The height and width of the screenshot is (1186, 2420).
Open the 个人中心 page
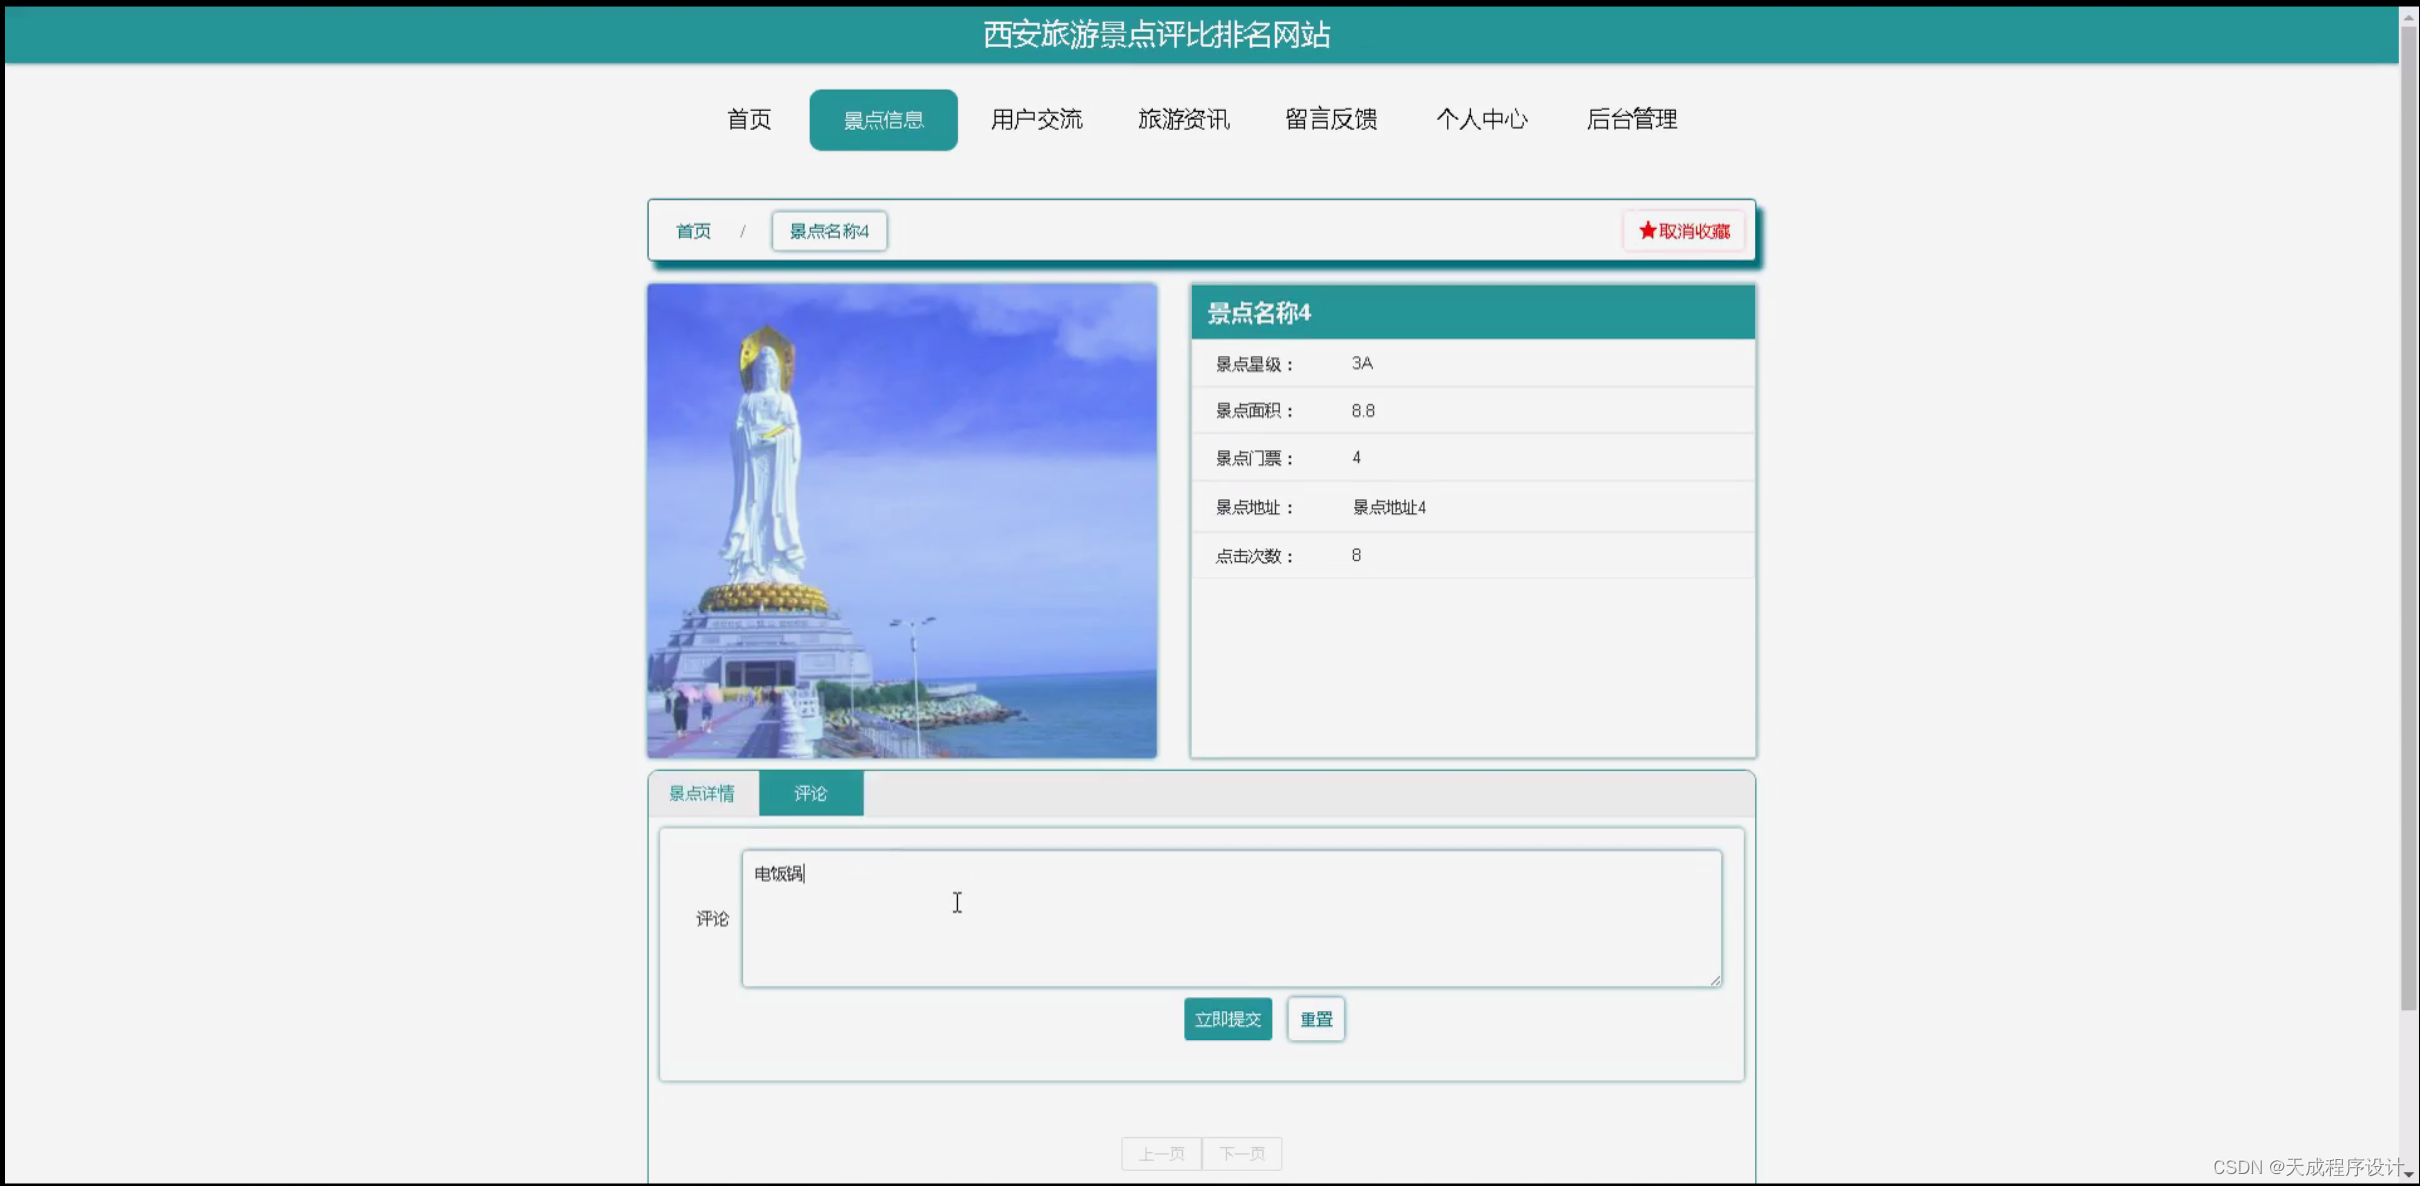coord(1483,119)
